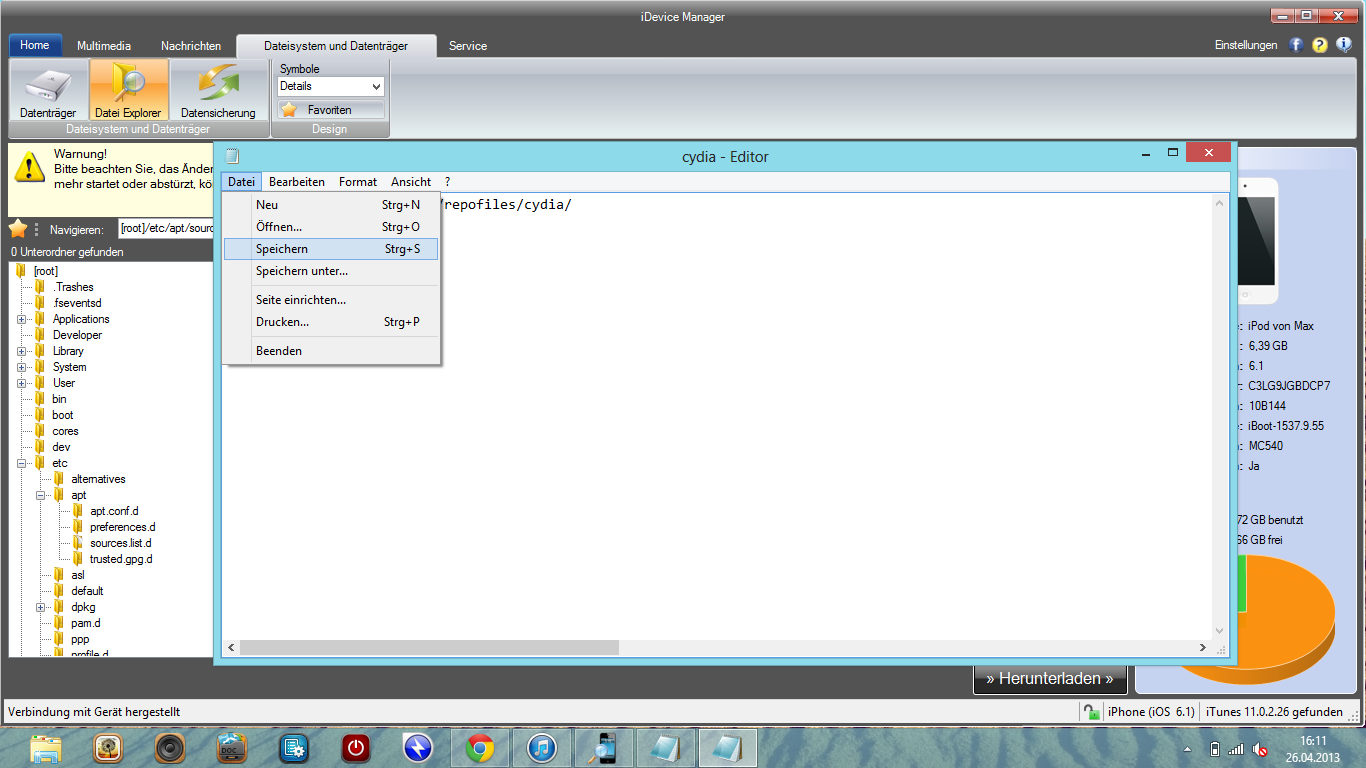Click the blue info icon at top right
The image size is (1366, 768).
1344,45
